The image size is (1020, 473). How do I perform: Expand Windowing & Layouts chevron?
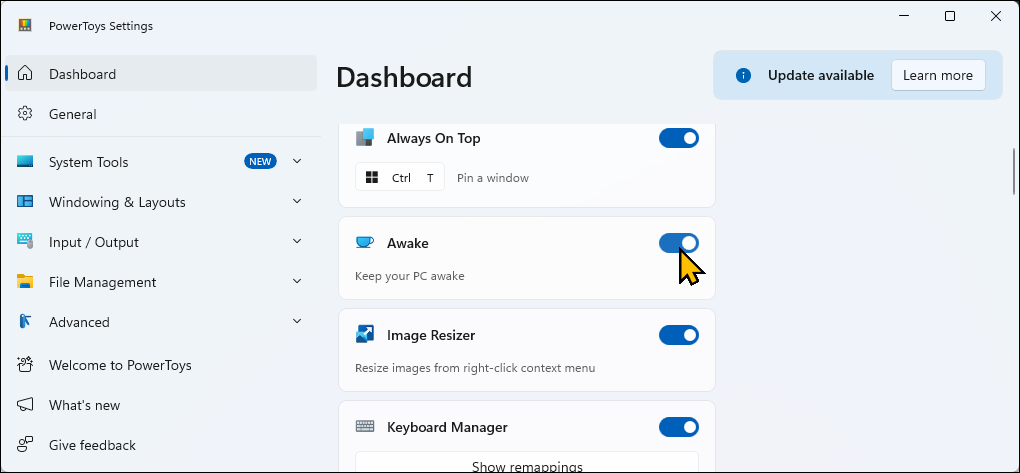pos(297,202)
